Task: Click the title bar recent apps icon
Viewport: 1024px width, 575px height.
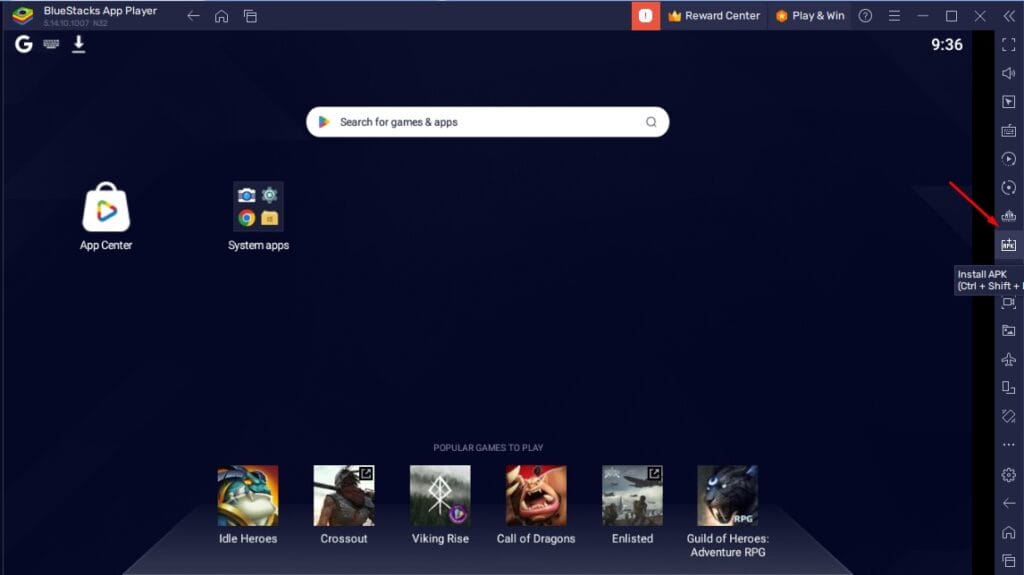Action: coord(250,16)
